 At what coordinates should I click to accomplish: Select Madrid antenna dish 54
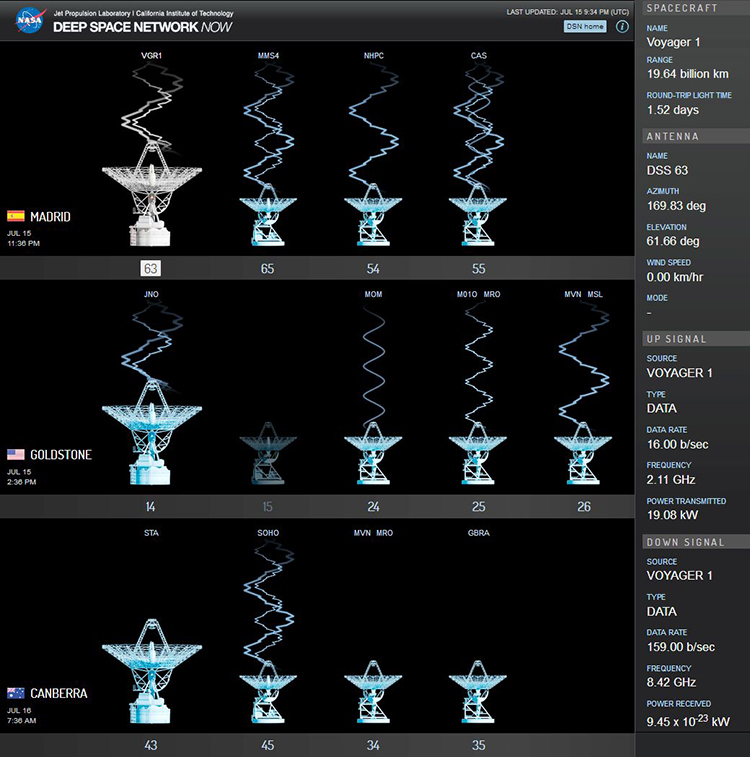tap(373, 215)
